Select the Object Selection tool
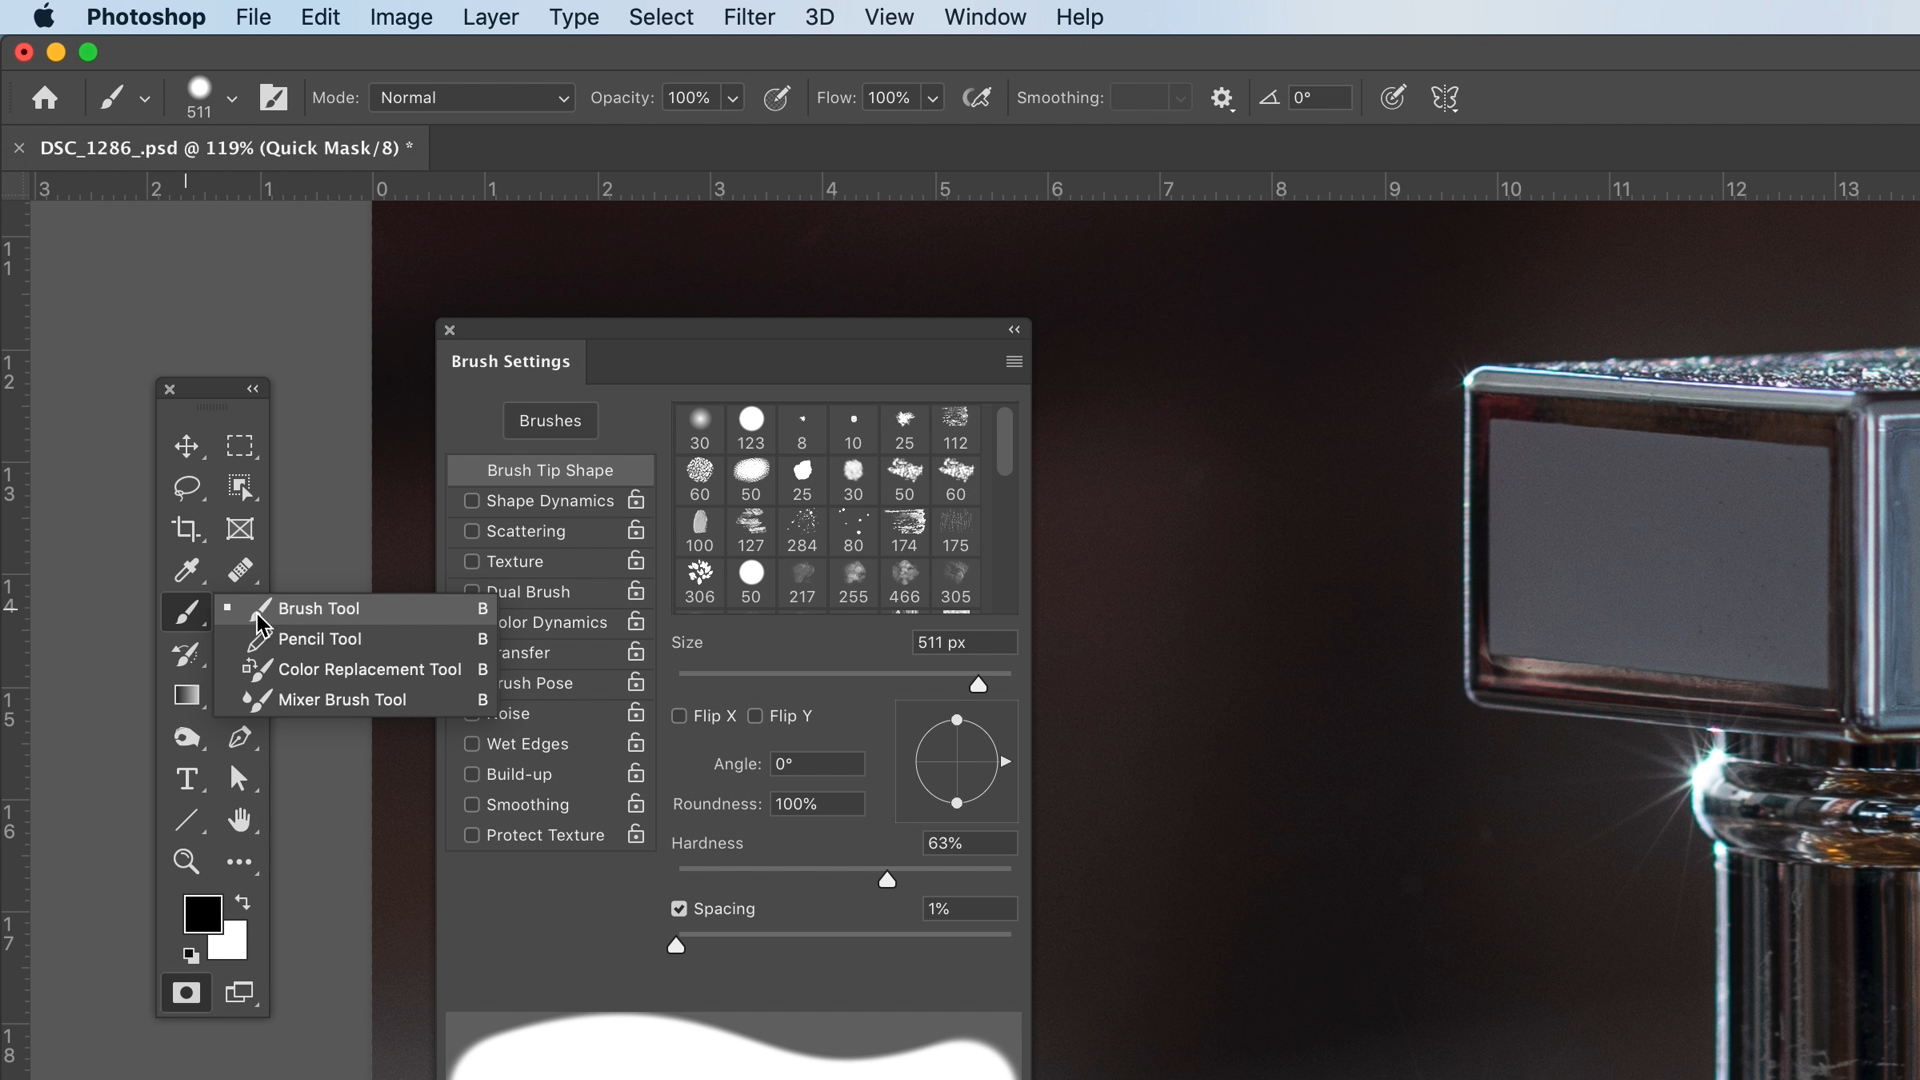Image resolution: width=1920 pixels, height=1080 pixels. coord(239,487)
